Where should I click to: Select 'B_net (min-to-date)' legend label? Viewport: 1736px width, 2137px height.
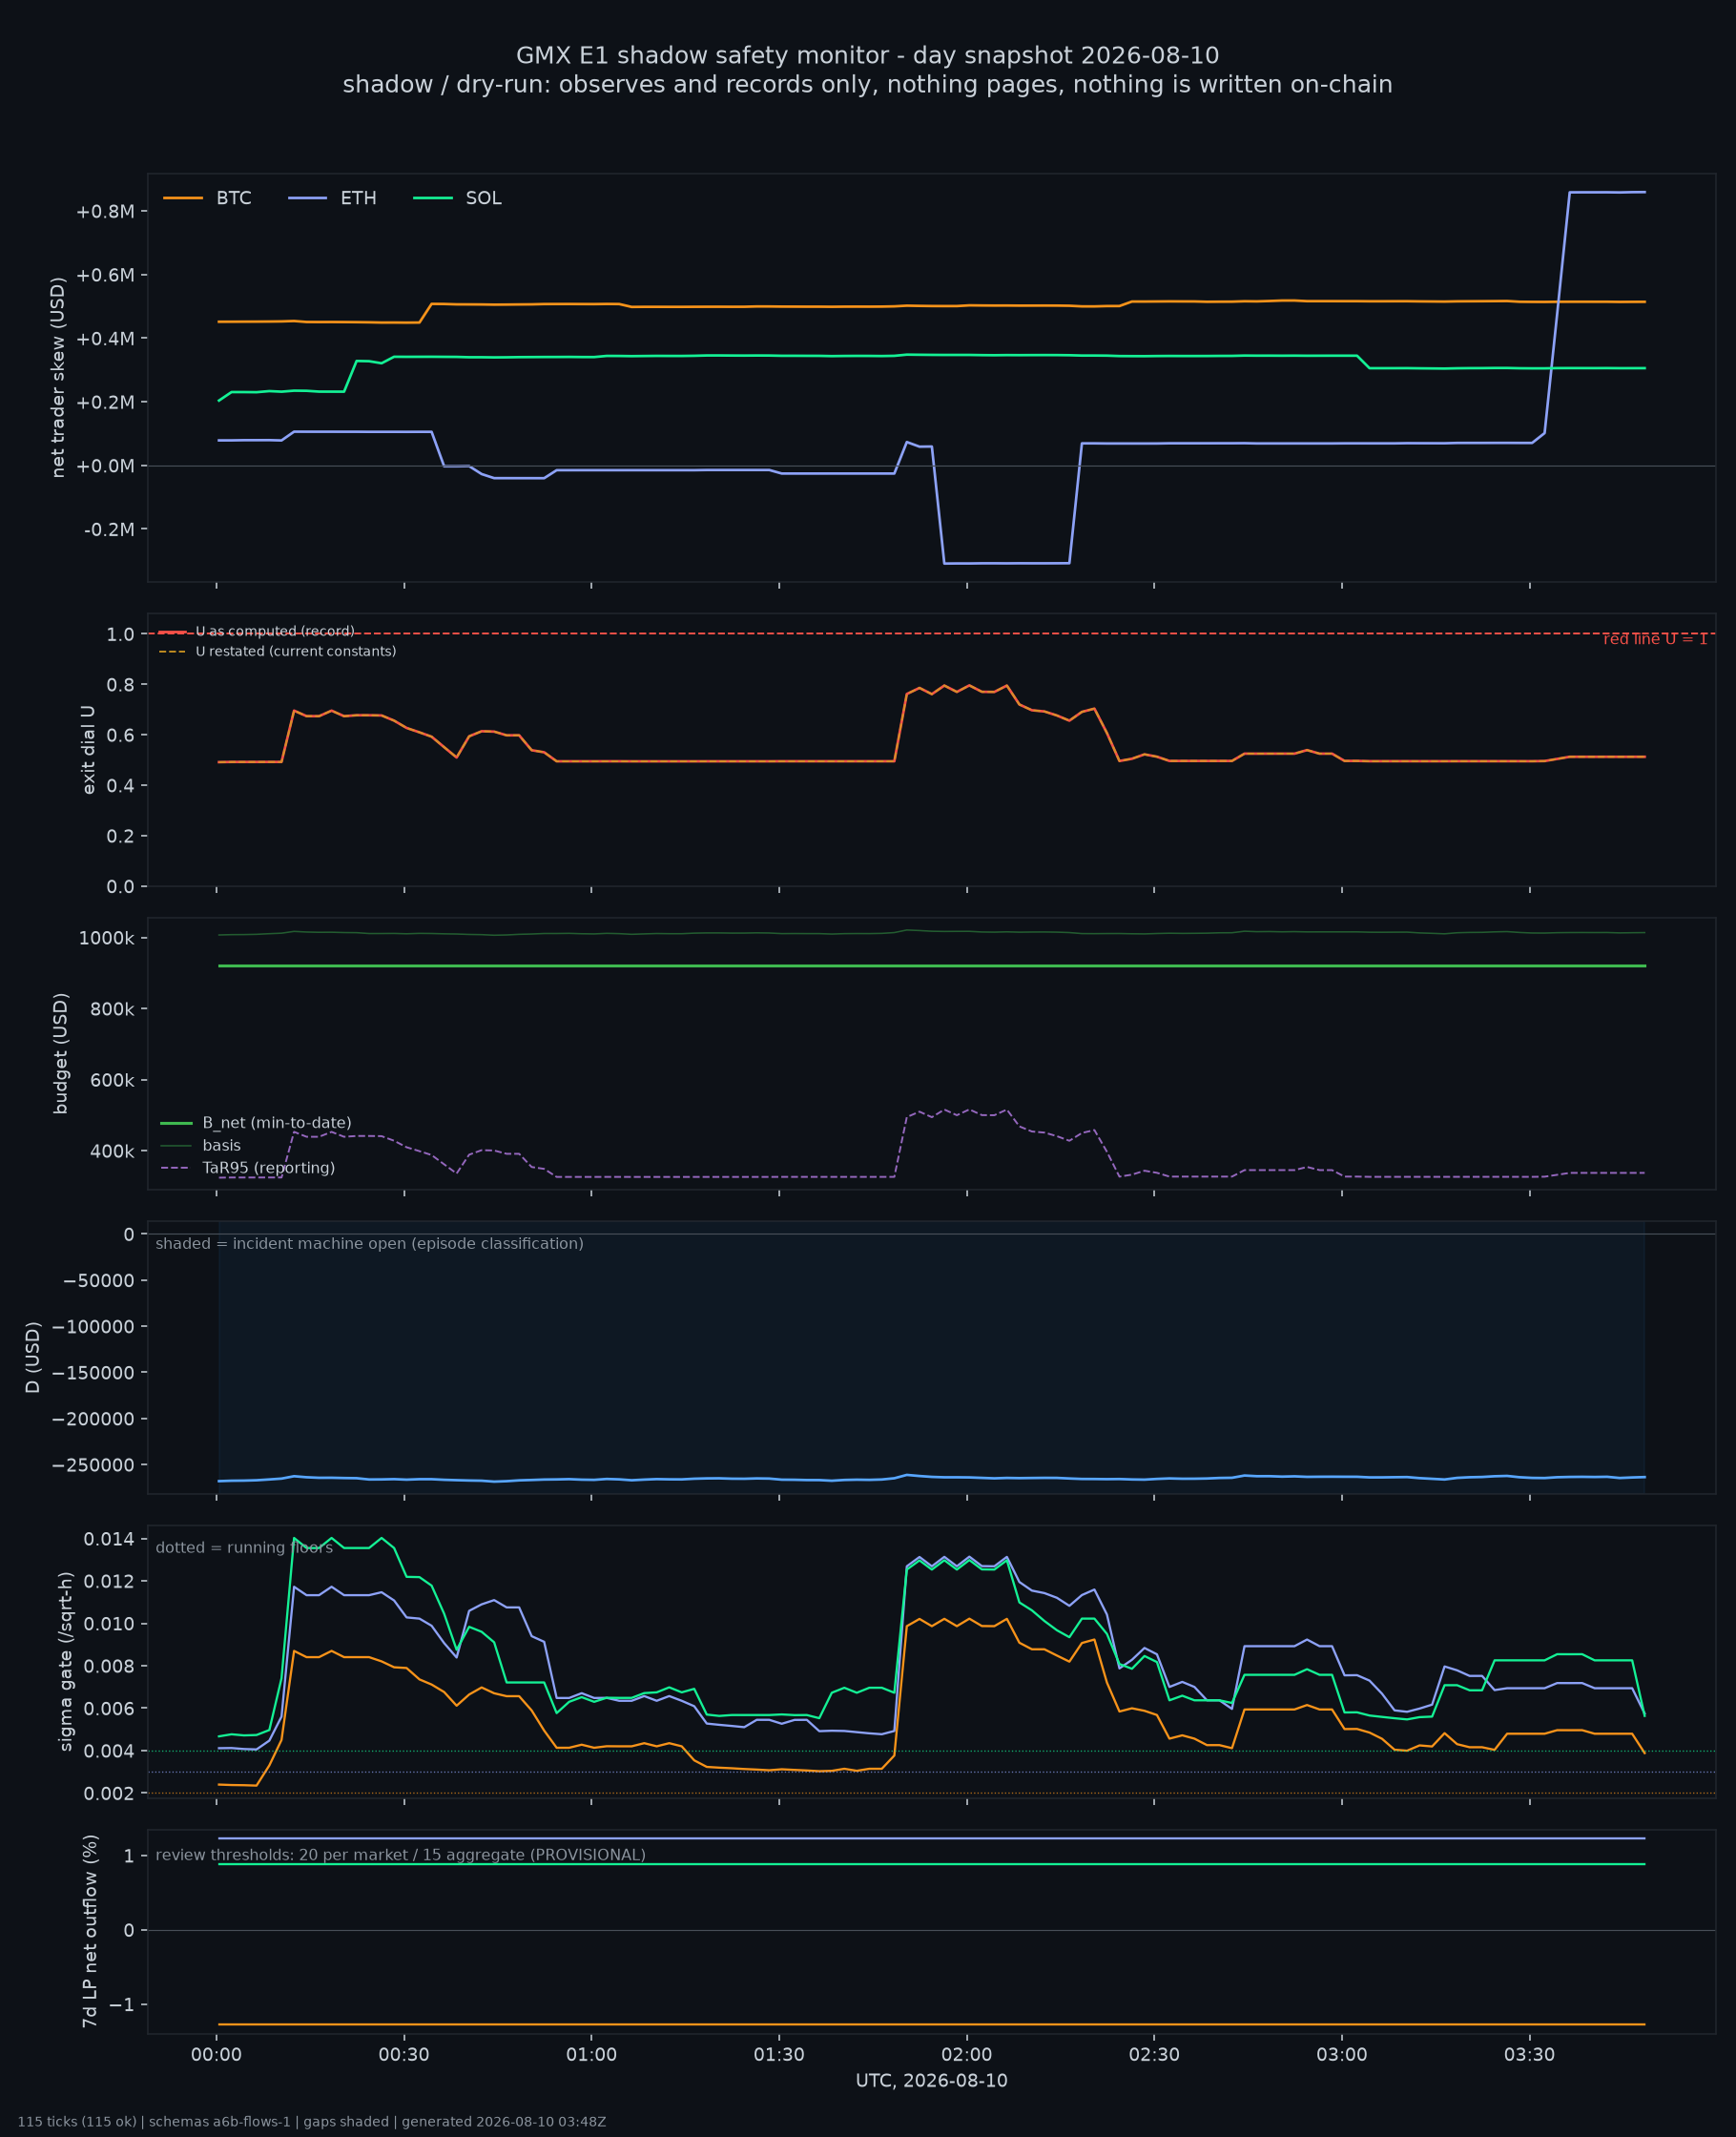point(277,1123)
